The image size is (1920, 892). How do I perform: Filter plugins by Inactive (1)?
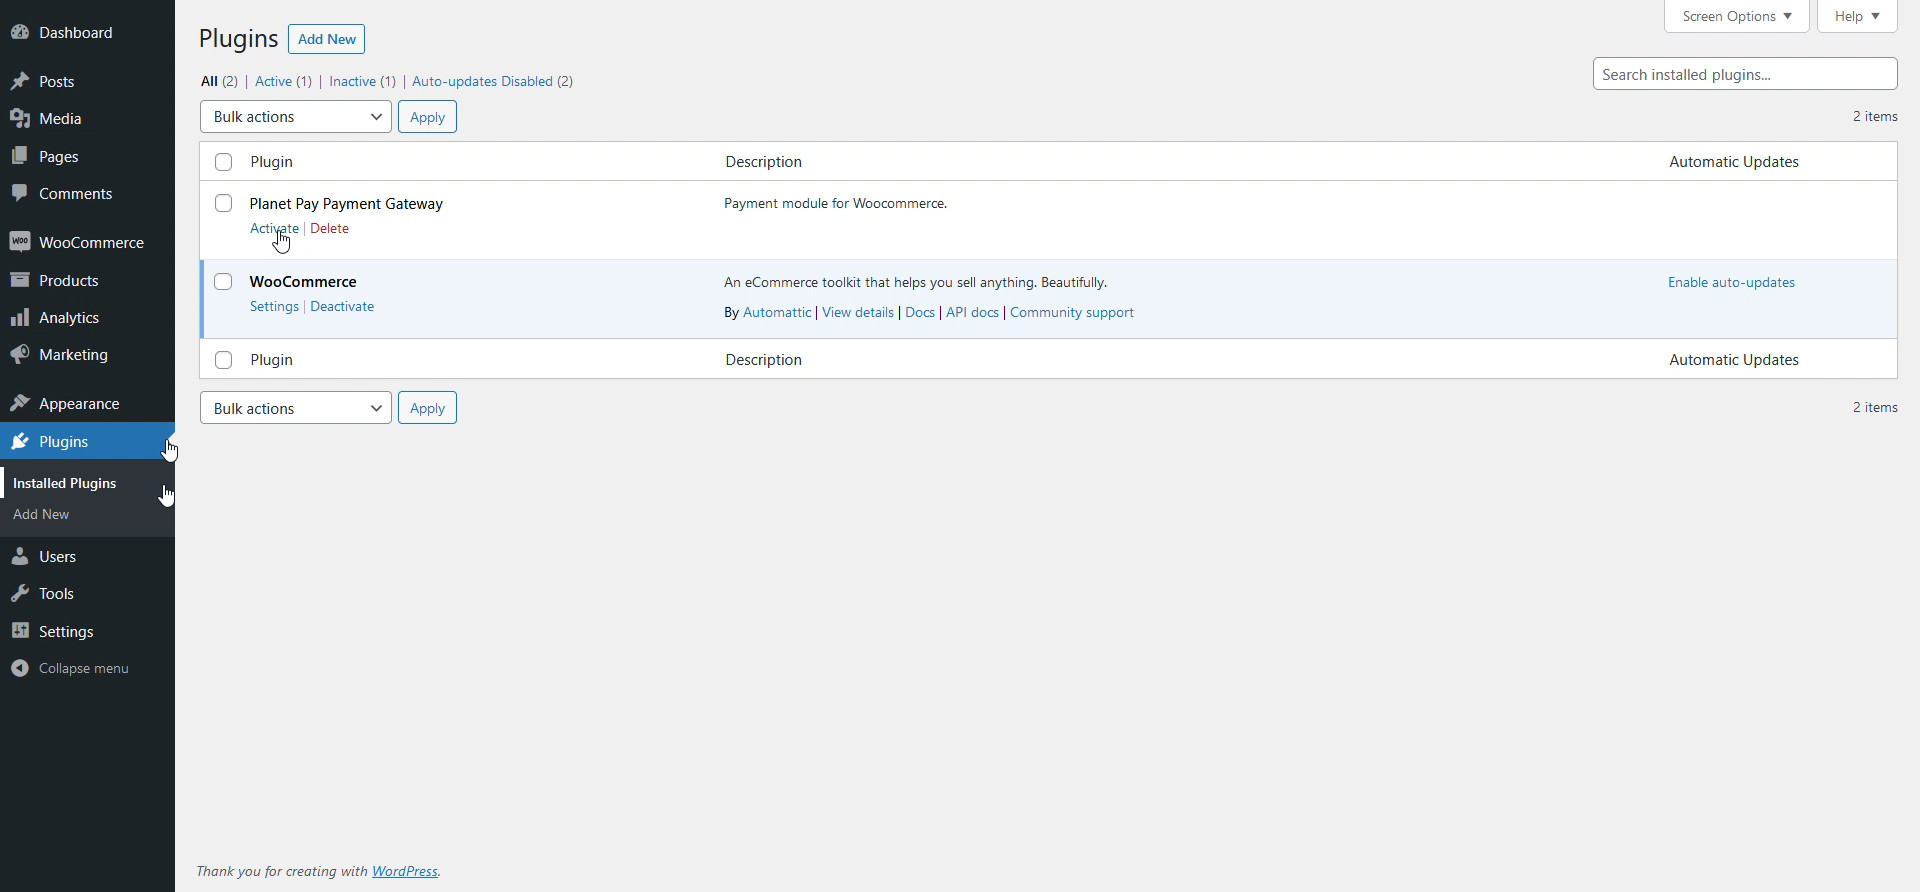point(362,81)
